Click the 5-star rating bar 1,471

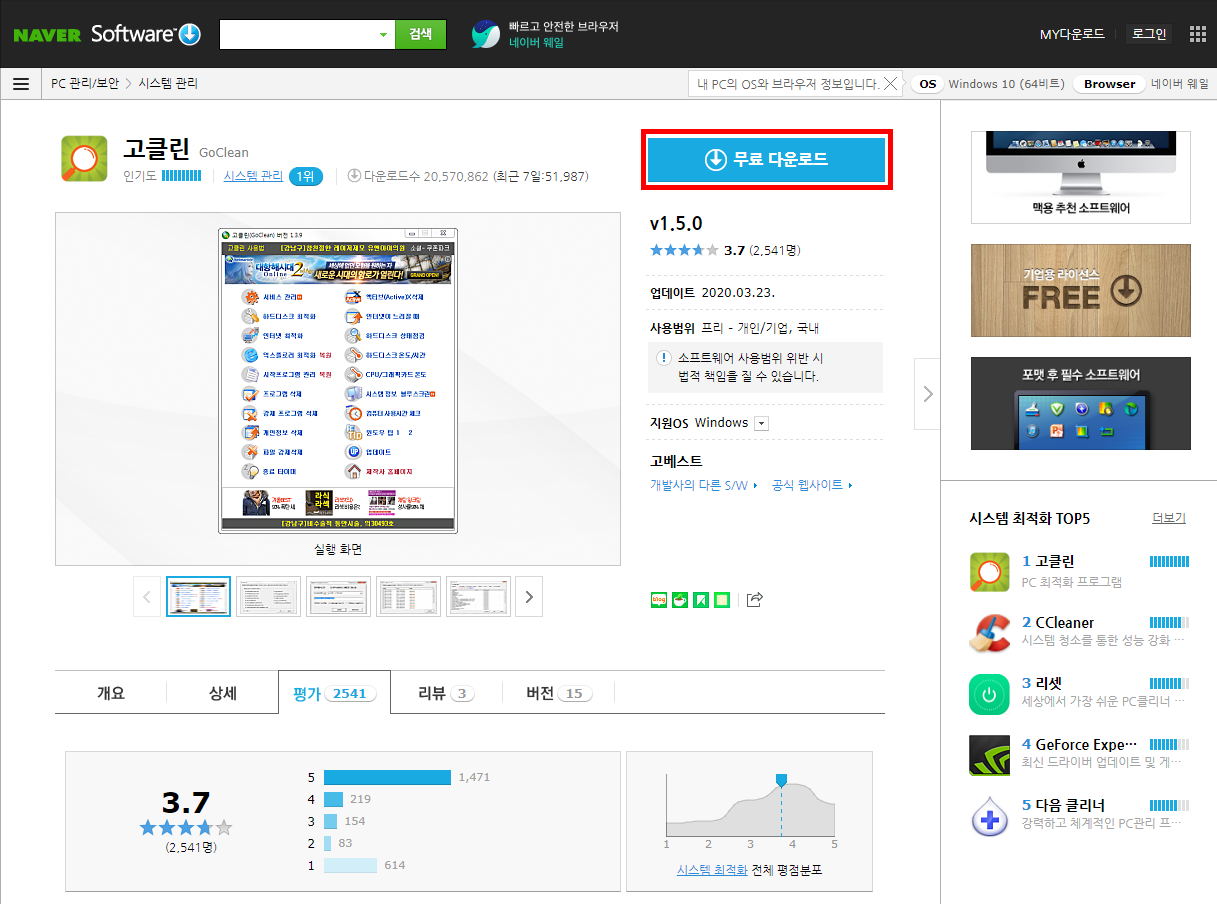click(387, 777)
